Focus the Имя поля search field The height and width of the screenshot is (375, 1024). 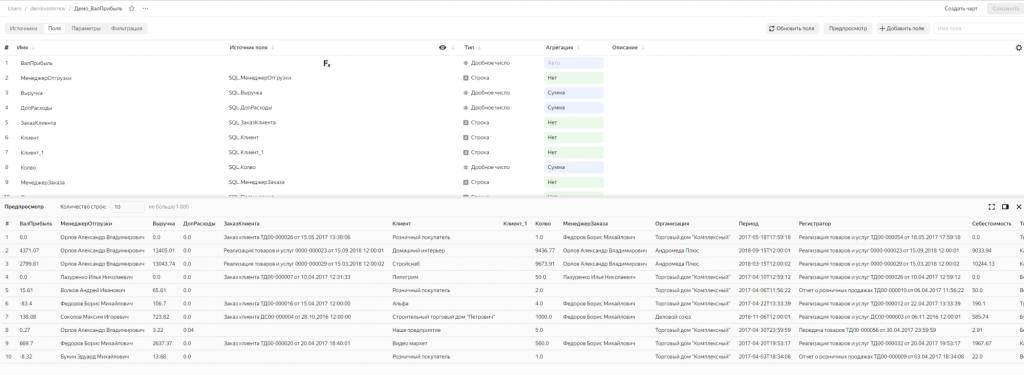pos(978,29)
